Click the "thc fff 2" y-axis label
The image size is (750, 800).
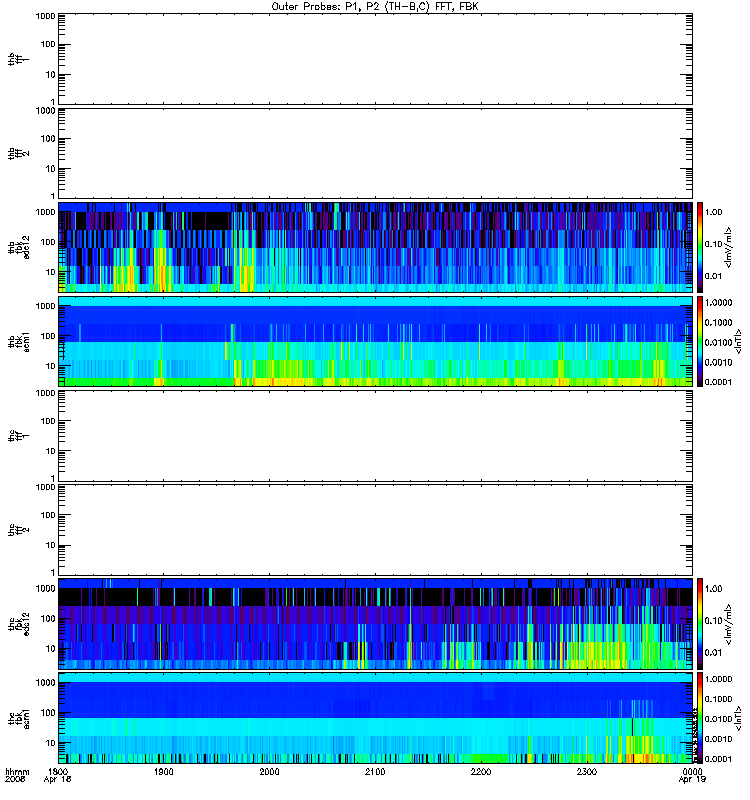coord(18,530)
